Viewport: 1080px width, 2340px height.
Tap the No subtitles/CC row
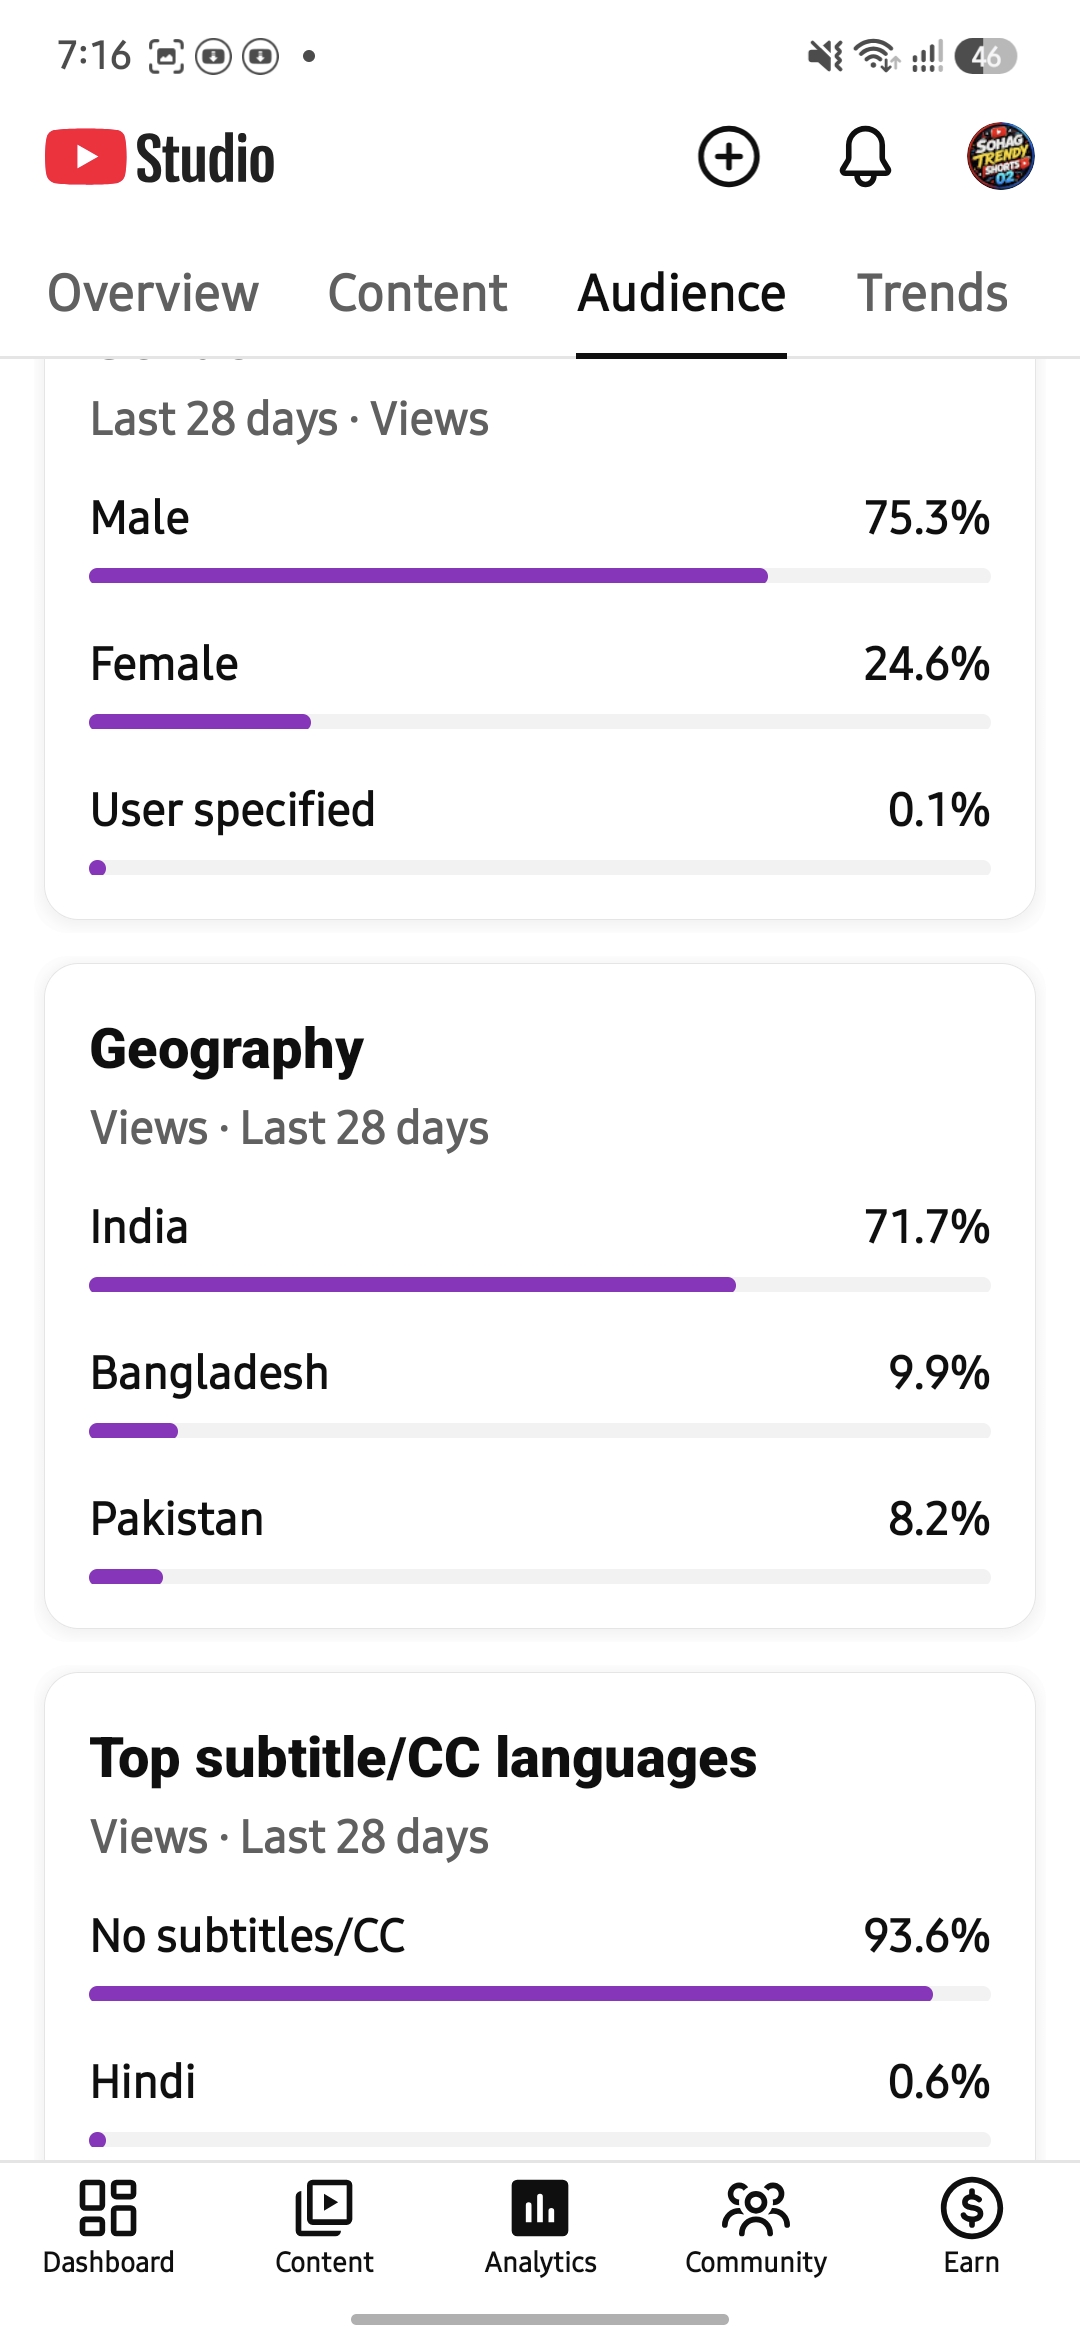tap(540, 1955)
